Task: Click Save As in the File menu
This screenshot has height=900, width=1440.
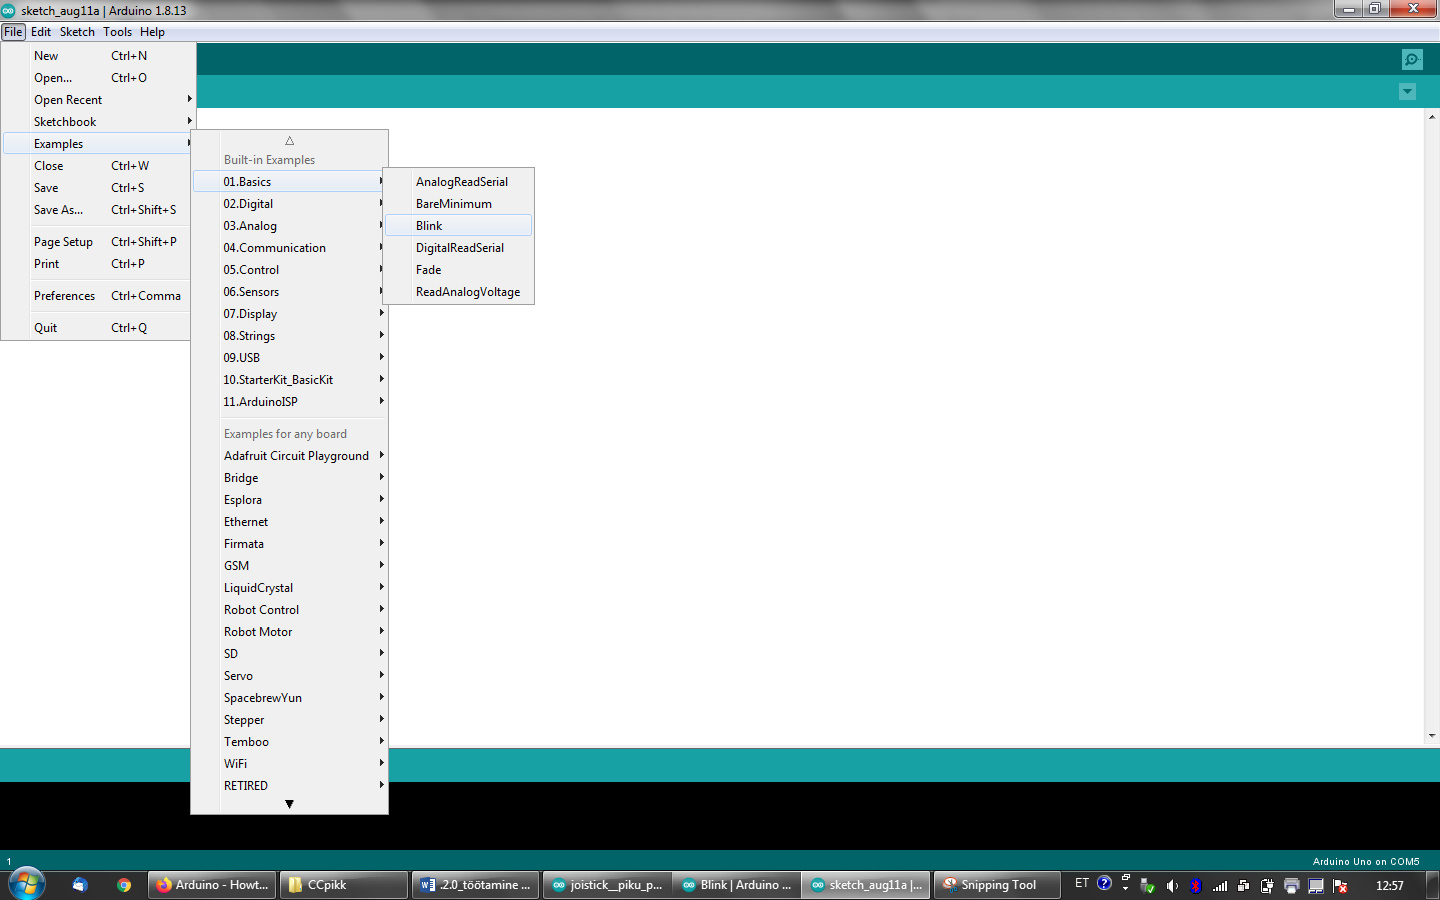Action: coord(58,210)
